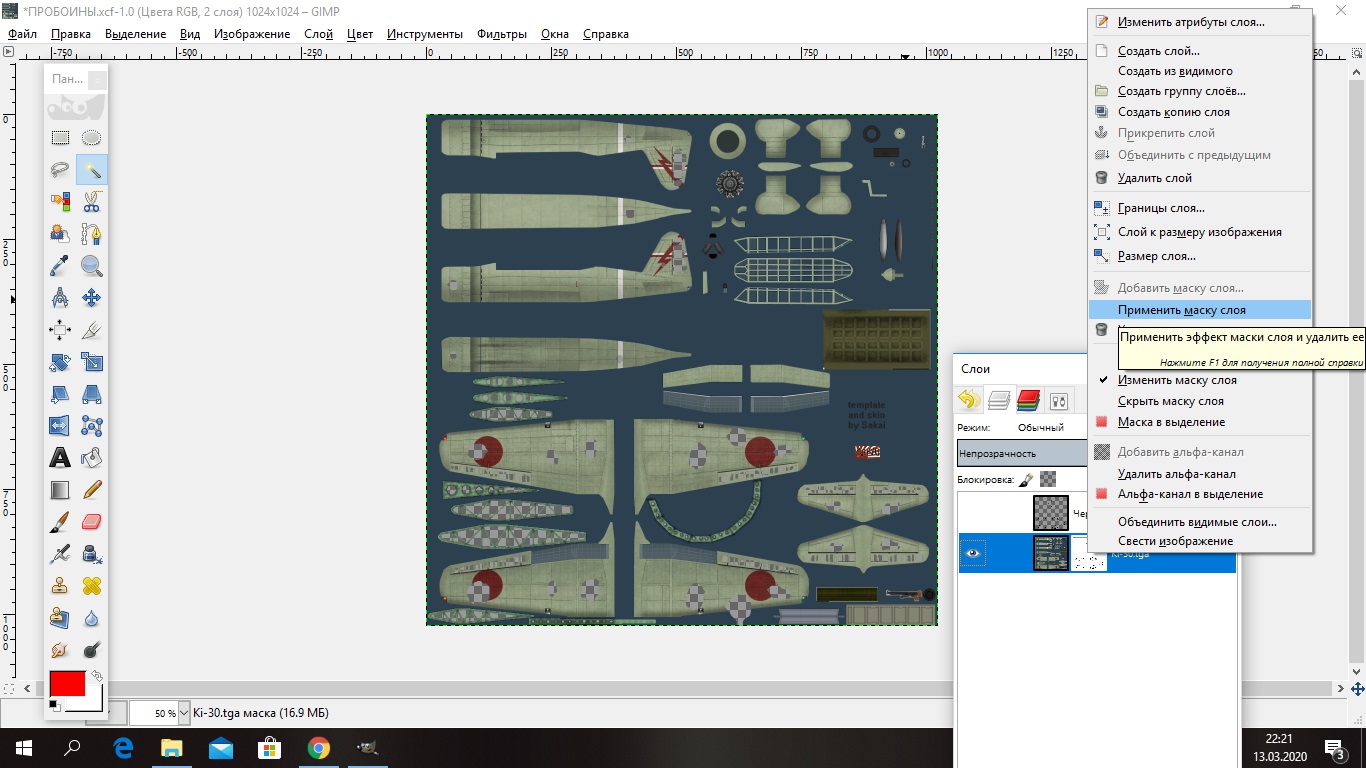Open the layer mode 'Обычный' dropdown
Screen dimensions: 1366x768
tap(1040, 427)
